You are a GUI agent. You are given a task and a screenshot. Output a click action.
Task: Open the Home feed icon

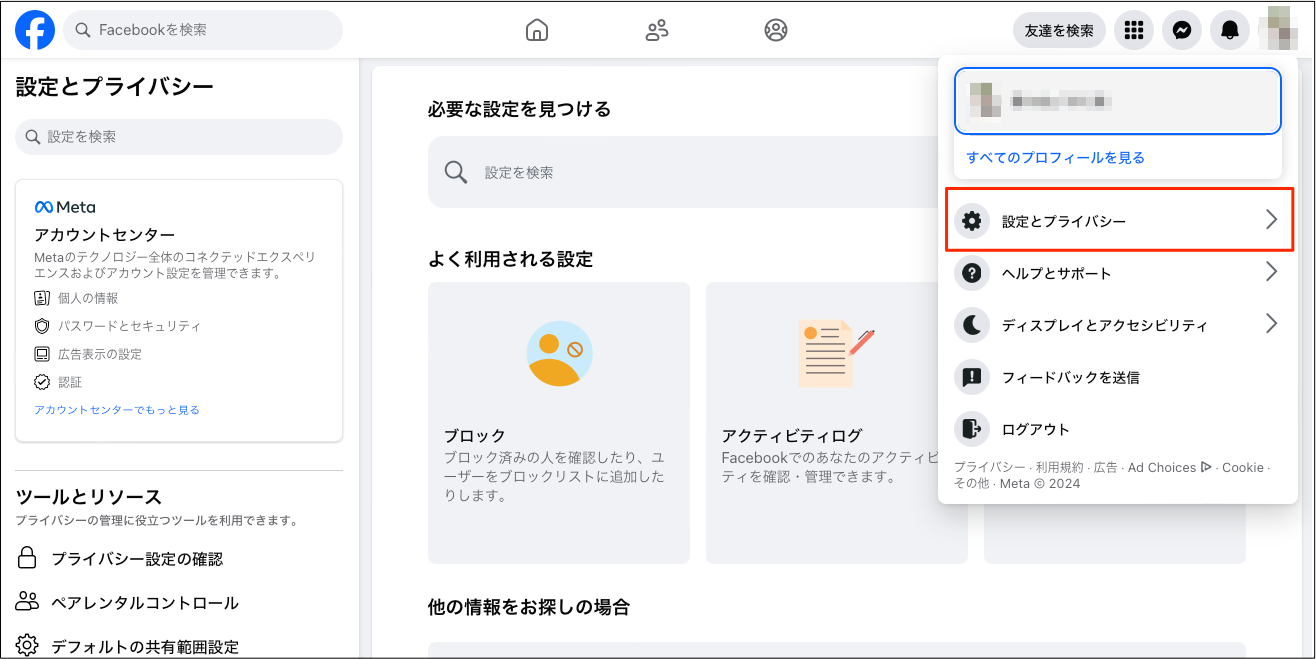(x=537, y=30)
